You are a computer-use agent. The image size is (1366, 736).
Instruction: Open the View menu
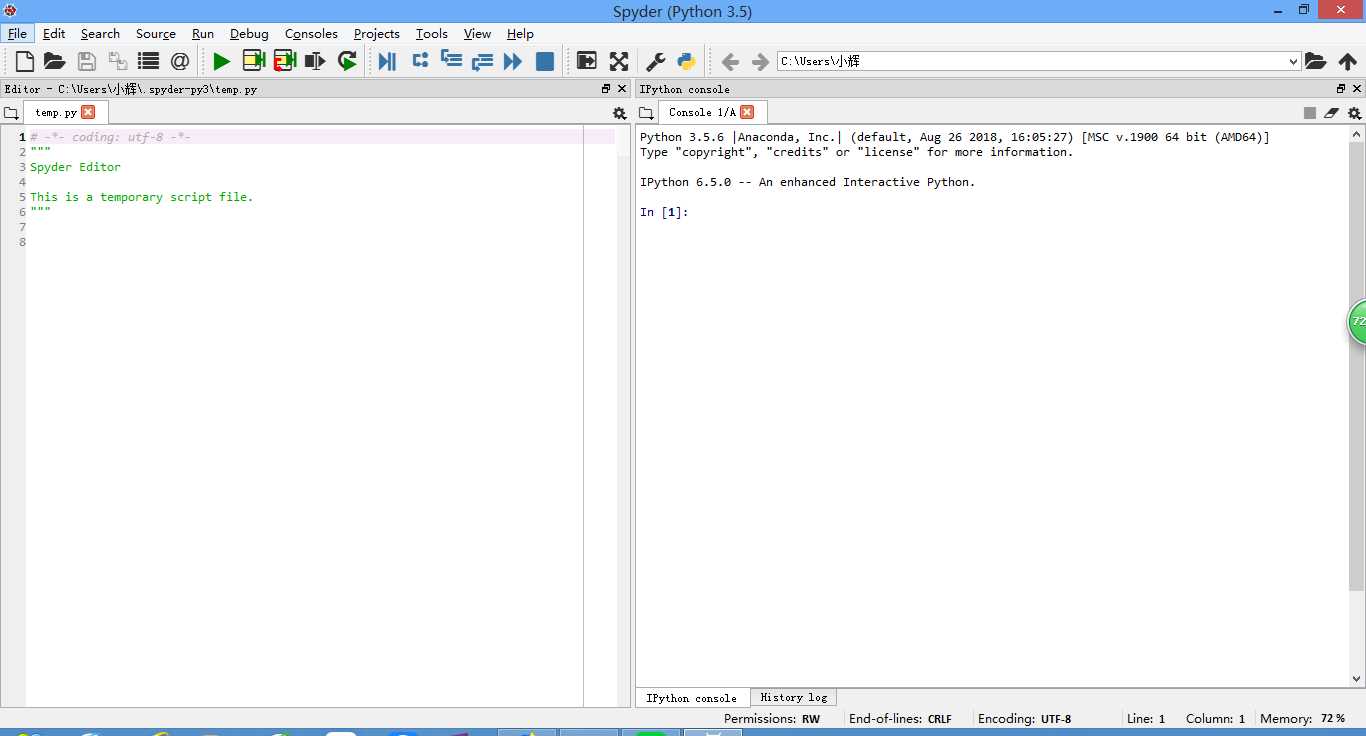(x=477, y=33)
